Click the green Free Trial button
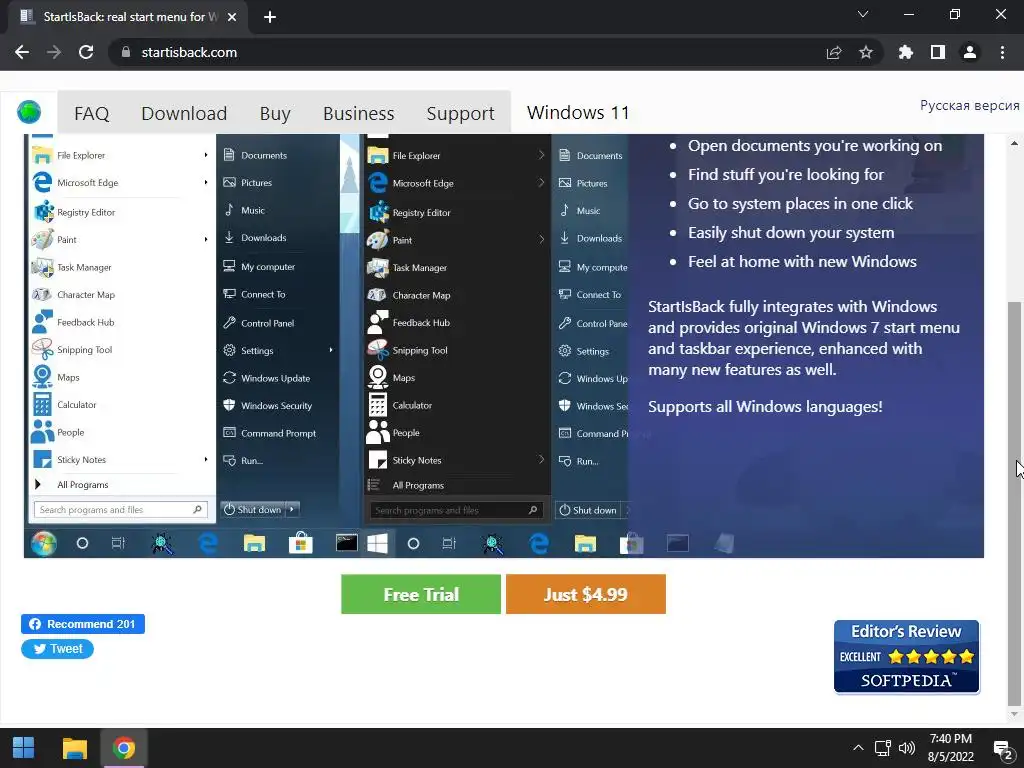Image resolution: width=1024 pixels, height=768 pixels. 421,594
